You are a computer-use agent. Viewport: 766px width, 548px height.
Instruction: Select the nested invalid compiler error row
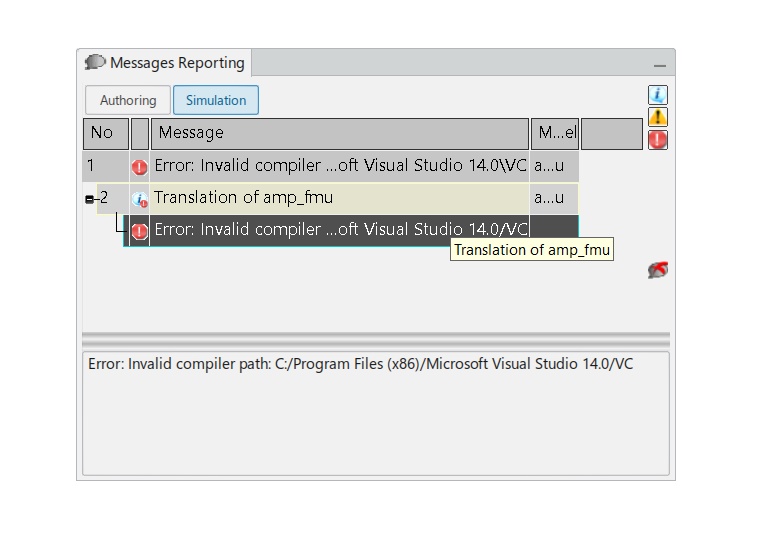point(340,230)
